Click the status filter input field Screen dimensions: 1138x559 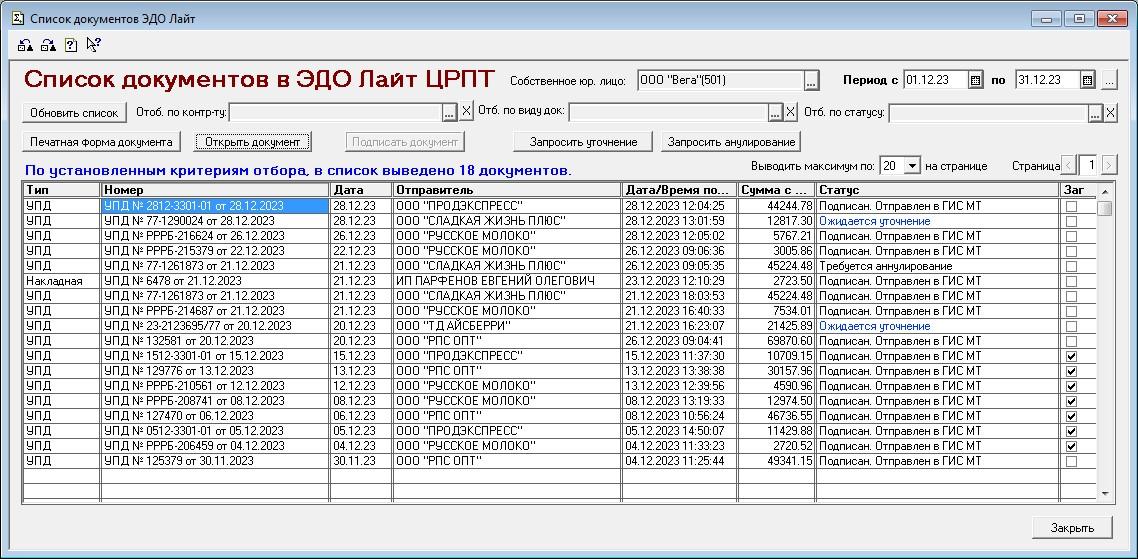tap(988, 113)
